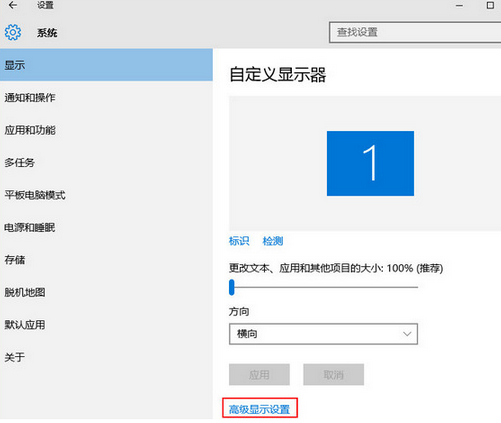Maximize the Settings window
The width and height of the screenshot is (501, 423).
[490, 5]
